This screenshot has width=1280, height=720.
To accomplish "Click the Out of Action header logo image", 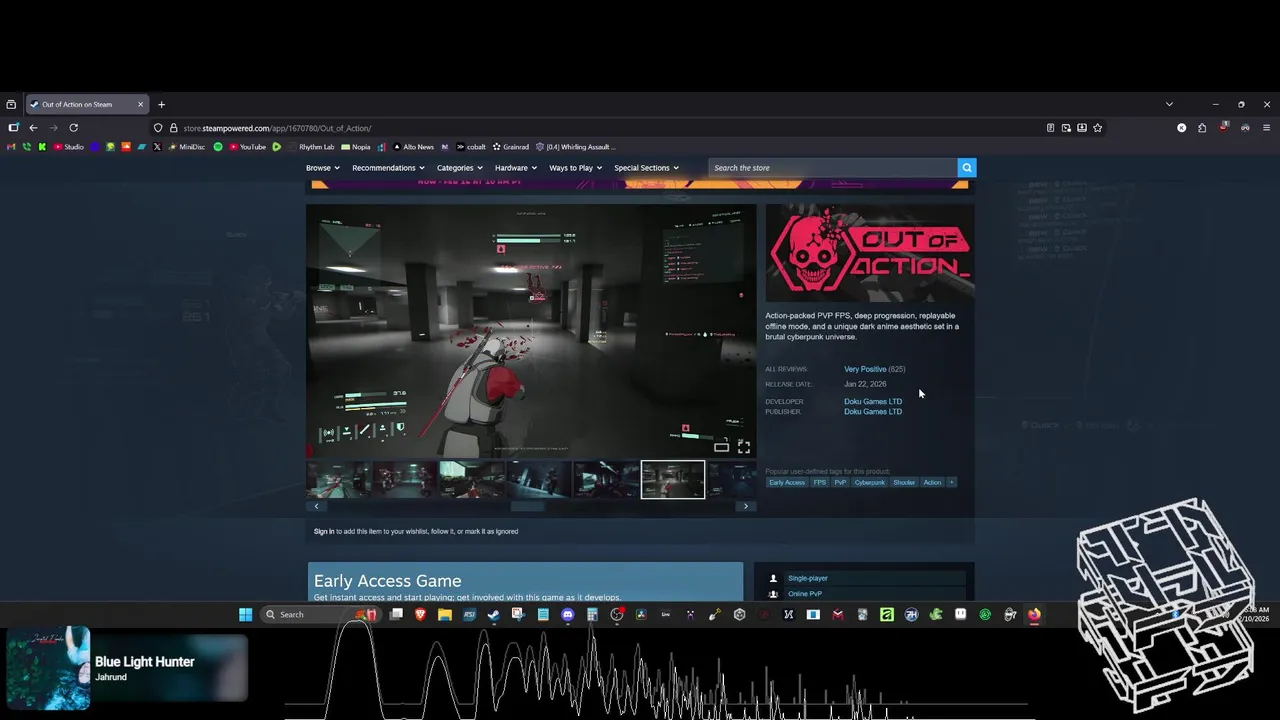I will [870, 252].
